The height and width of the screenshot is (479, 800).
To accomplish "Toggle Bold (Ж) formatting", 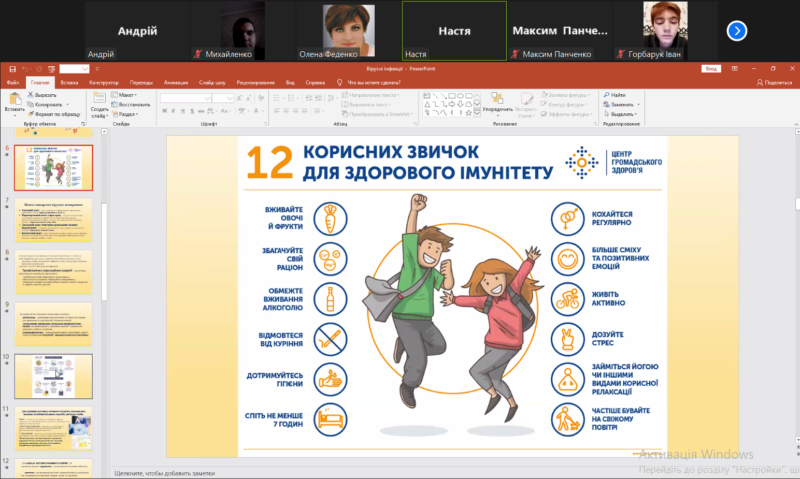I will (164, 111).
